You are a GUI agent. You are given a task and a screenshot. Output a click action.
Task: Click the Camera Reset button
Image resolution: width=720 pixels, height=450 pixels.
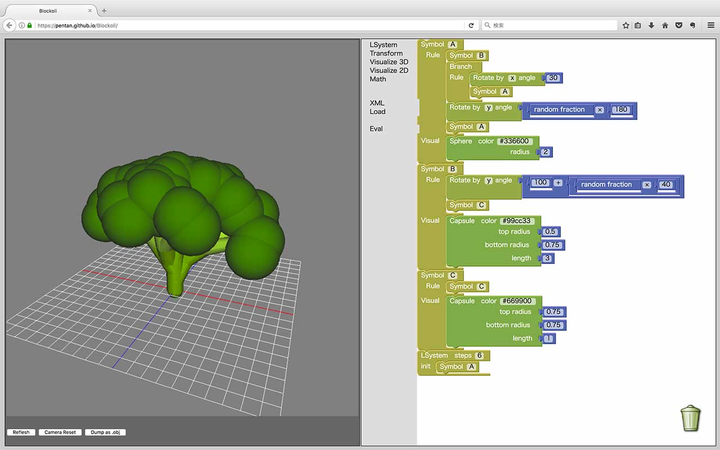pos(60,432)
